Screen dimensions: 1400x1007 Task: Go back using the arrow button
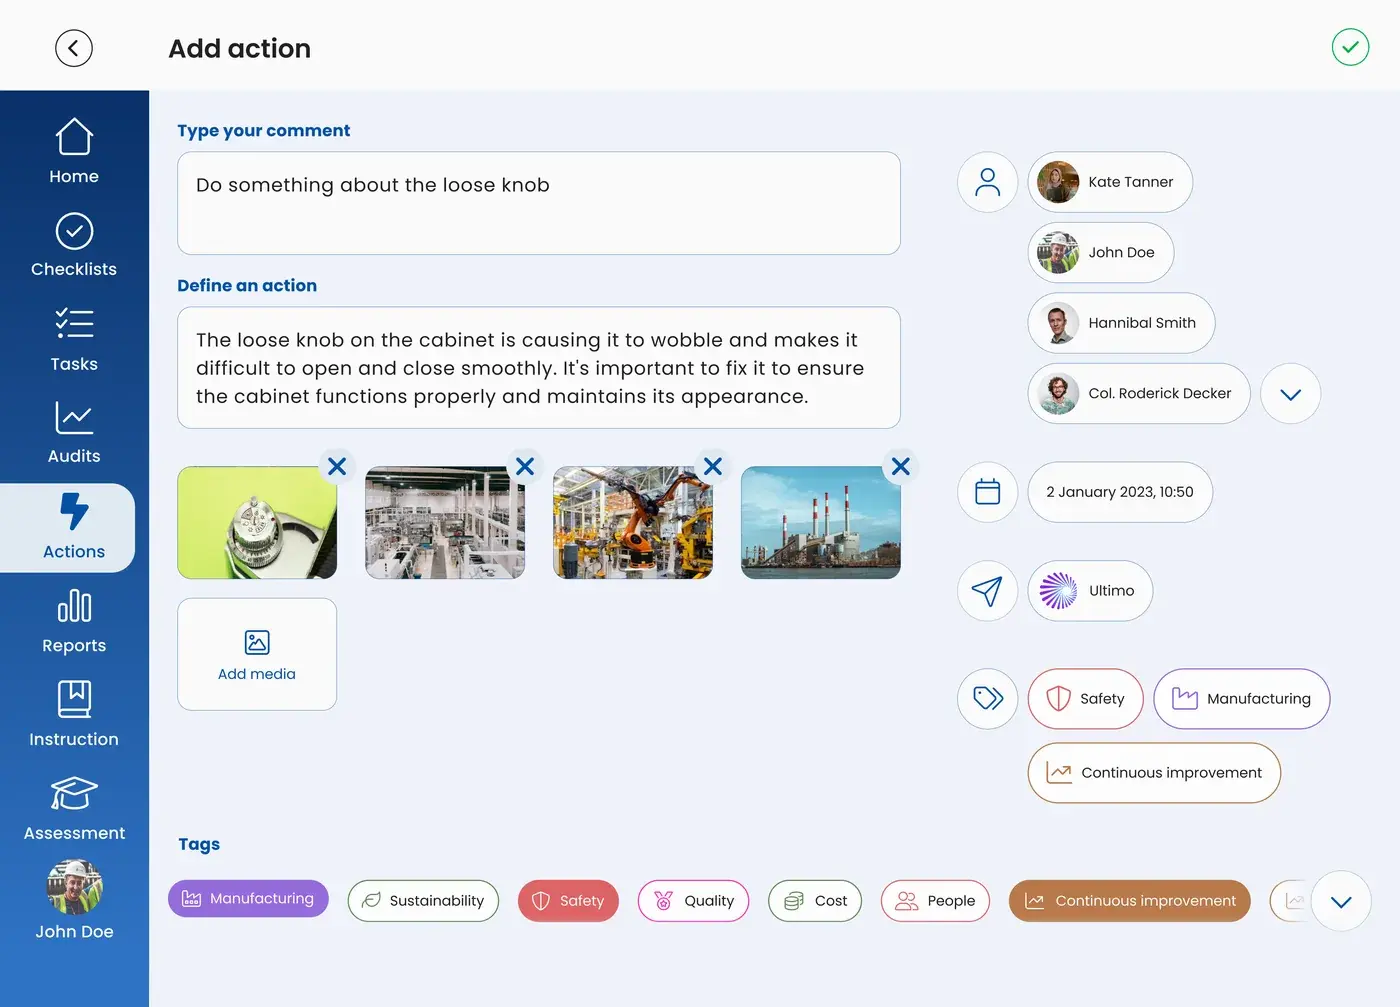pos(74,48)
